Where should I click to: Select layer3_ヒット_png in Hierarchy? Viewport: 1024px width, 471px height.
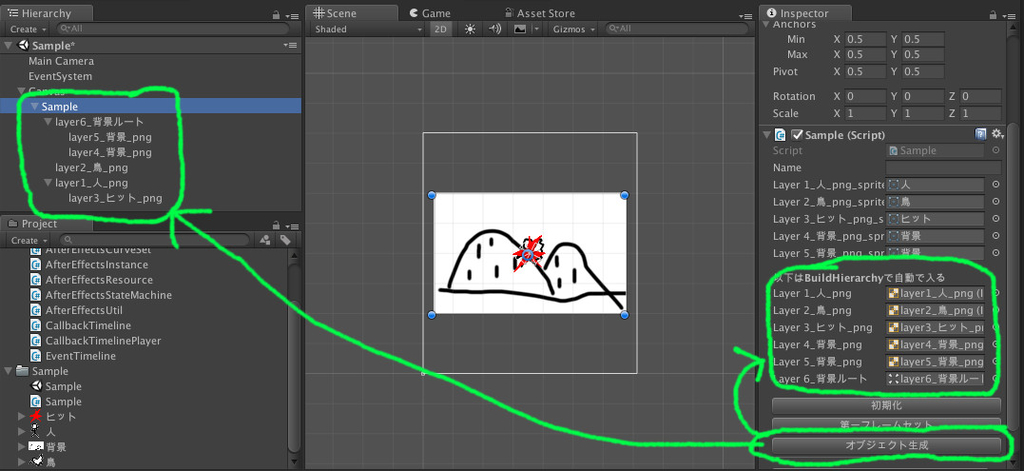click(115, 198)
